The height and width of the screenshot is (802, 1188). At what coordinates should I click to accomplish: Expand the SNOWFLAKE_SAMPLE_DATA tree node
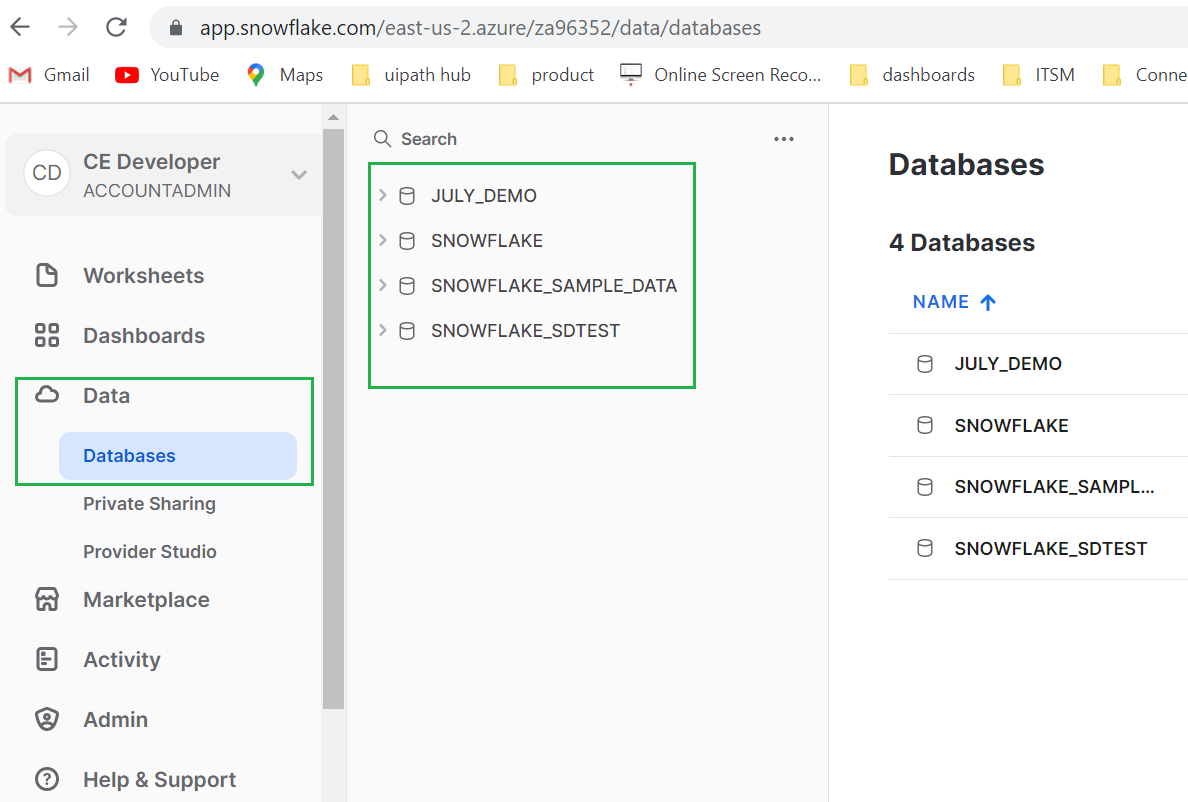(383, 285)
